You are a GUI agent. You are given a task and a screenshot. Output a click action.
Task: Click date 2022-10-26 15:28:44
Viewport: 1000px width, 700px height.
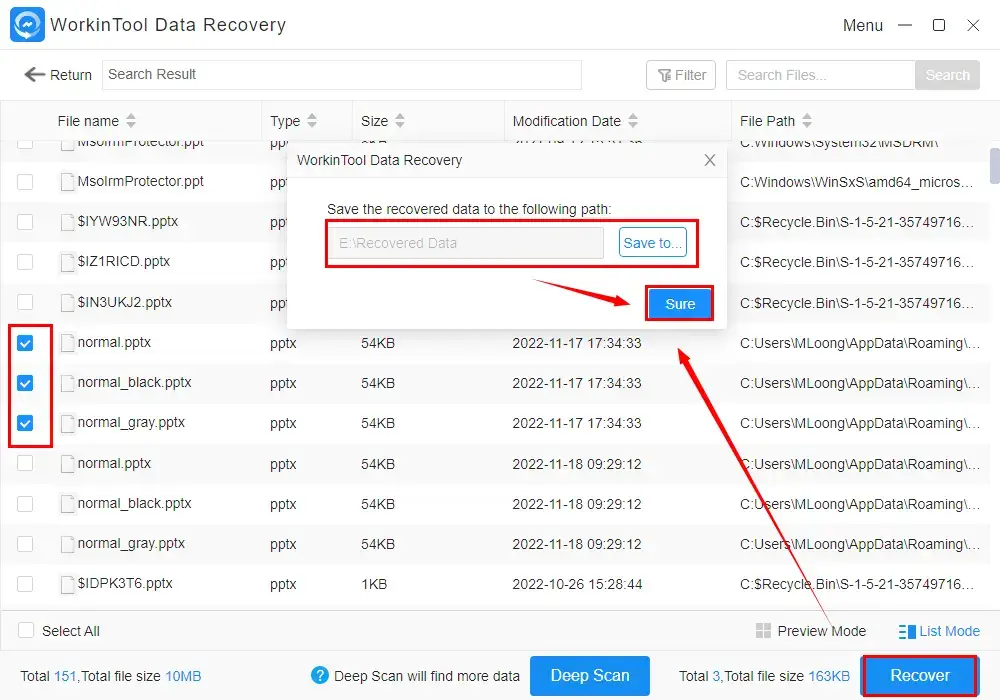(577, 584)
